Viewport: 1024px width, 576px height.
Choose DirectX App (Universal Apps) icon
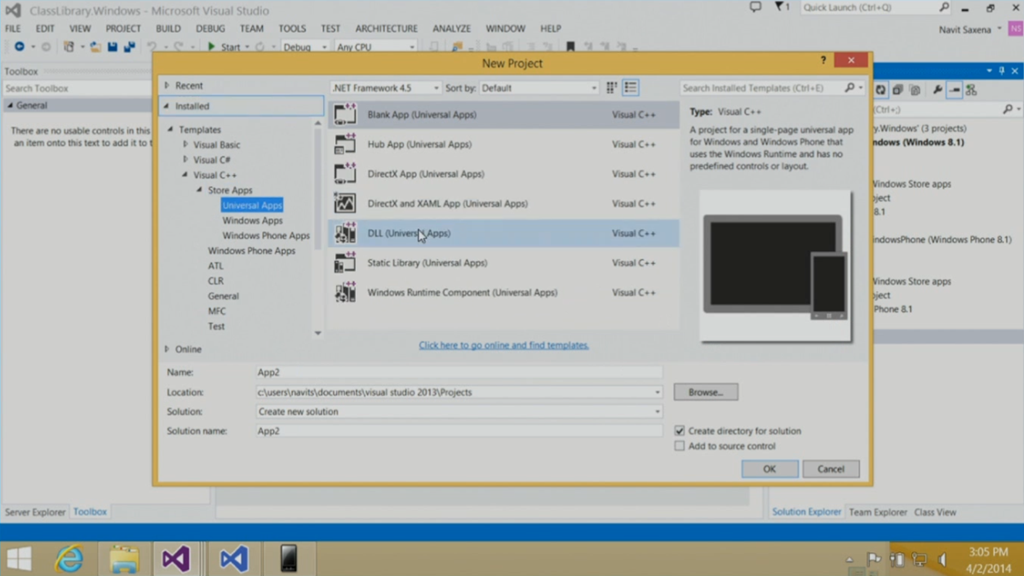click(345, 174)
